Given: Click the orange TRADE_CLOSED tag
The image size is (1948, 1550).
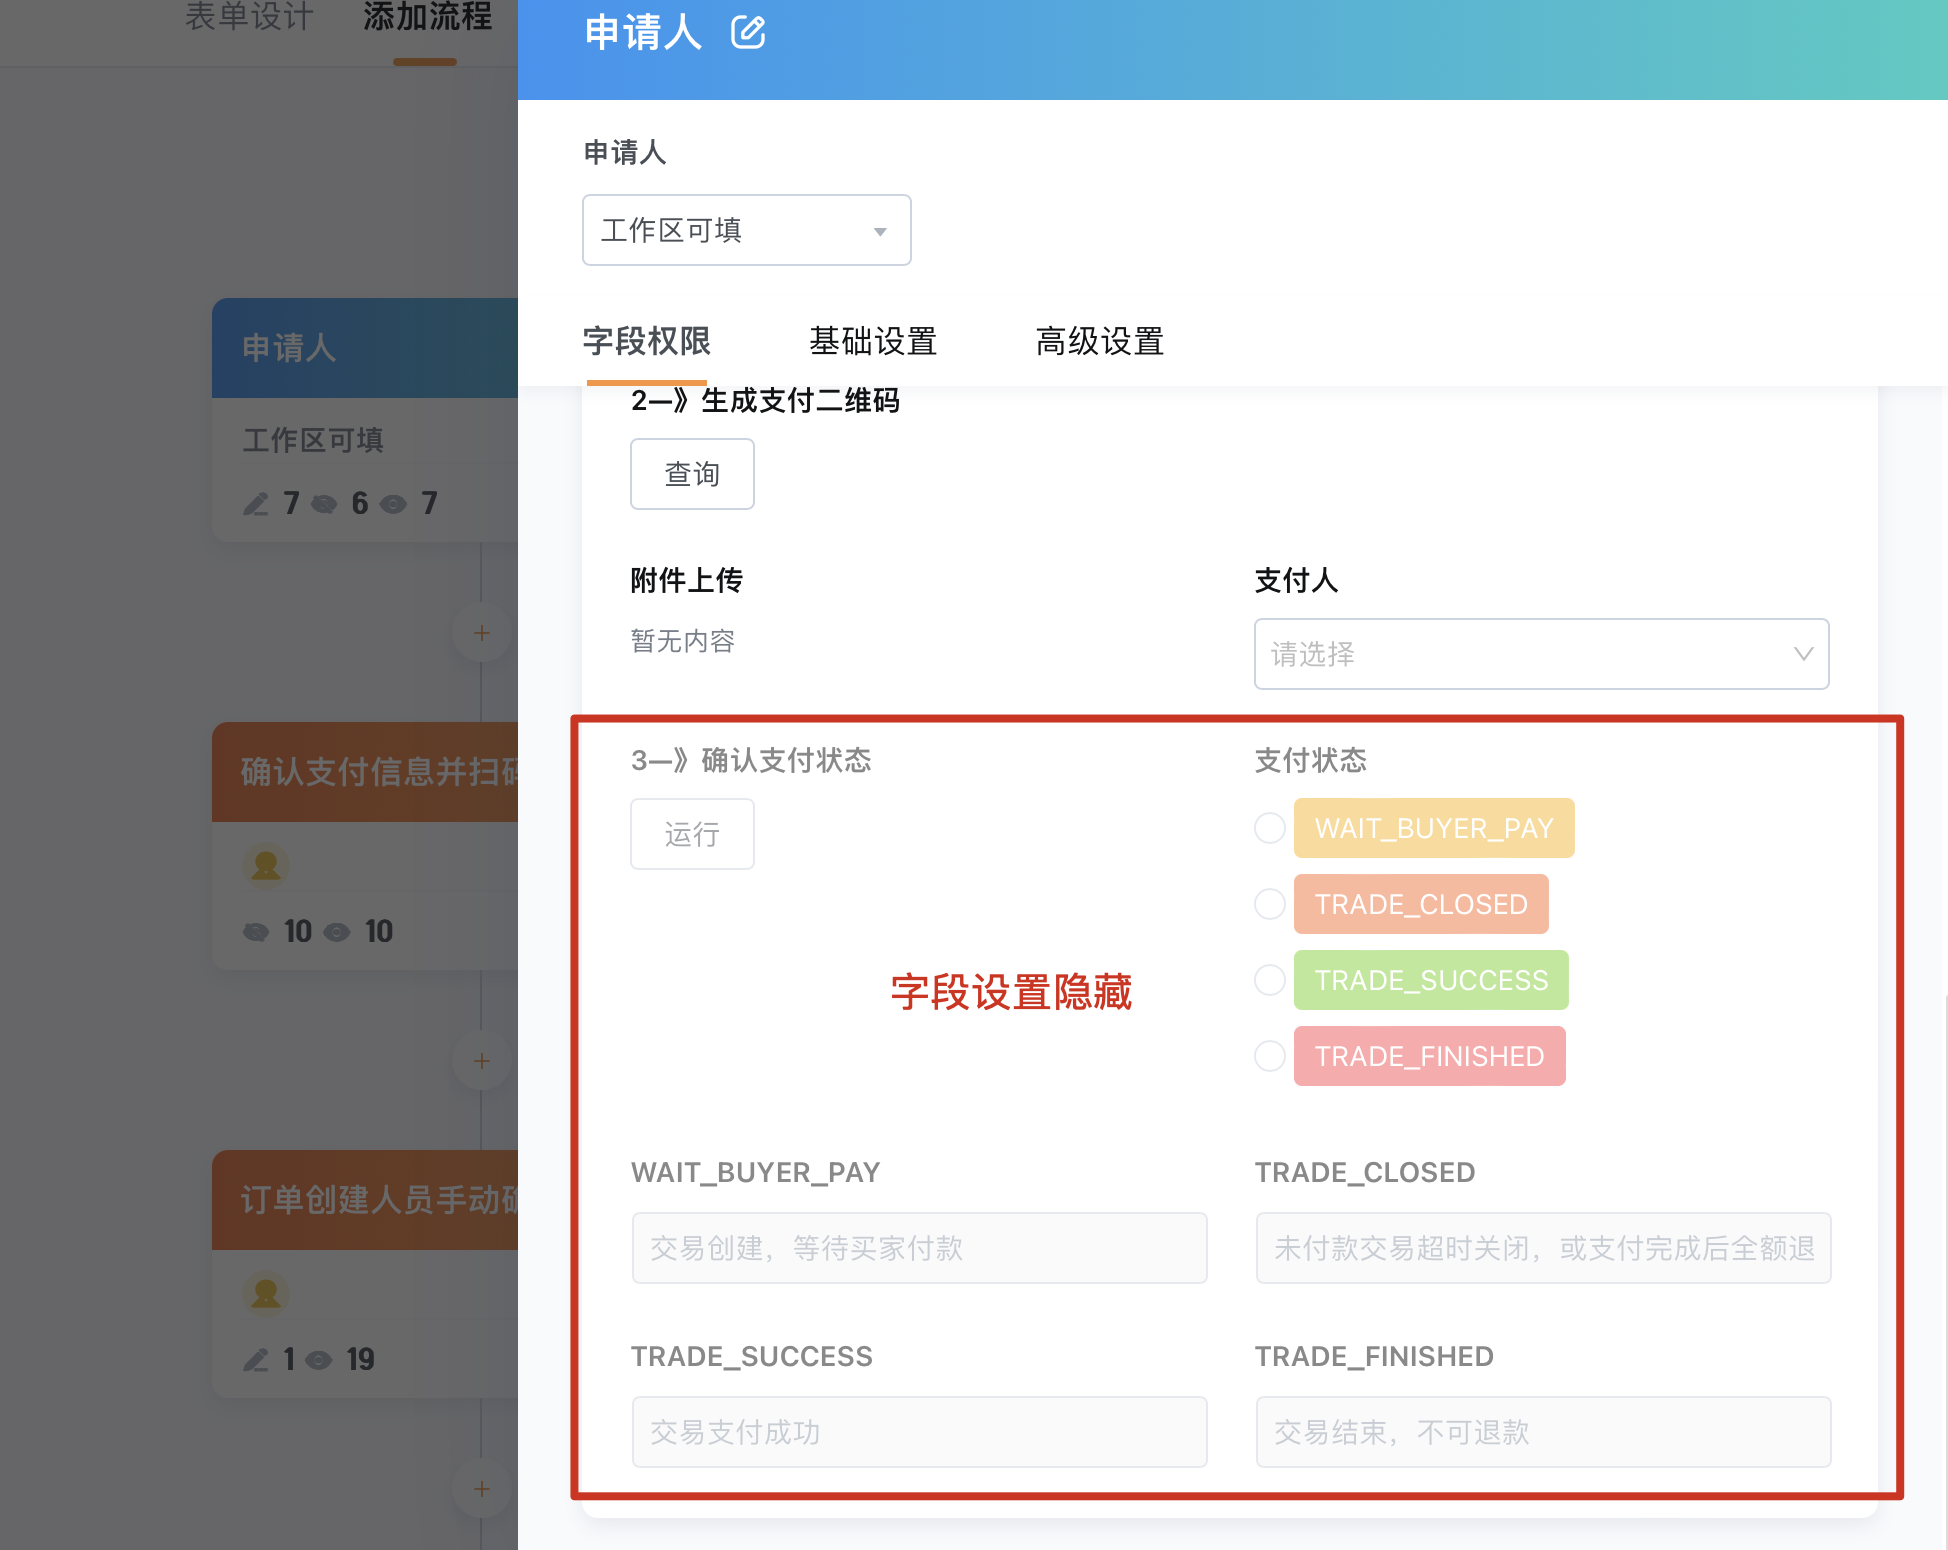Looking at the screenshot, I should click(1421, 904).
